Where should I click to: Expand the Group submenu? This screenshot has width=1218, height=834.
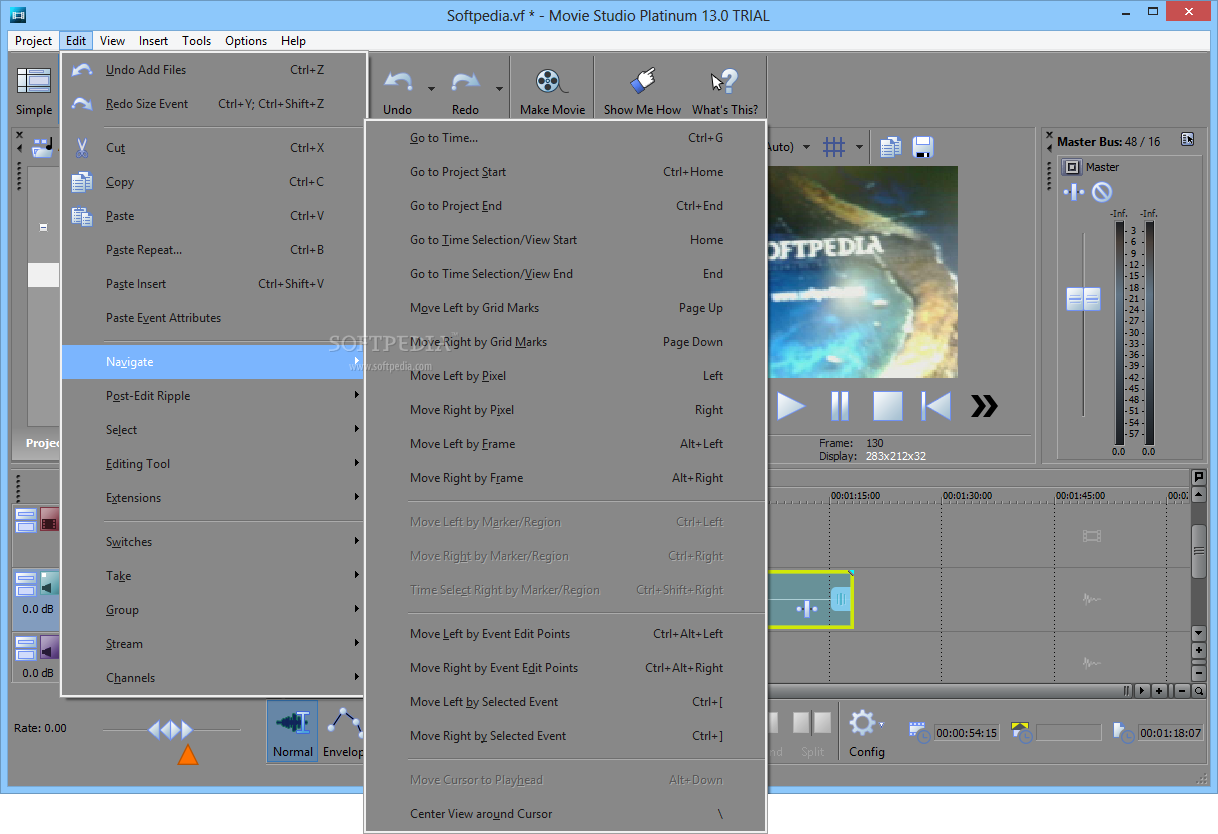pos(214,610)
